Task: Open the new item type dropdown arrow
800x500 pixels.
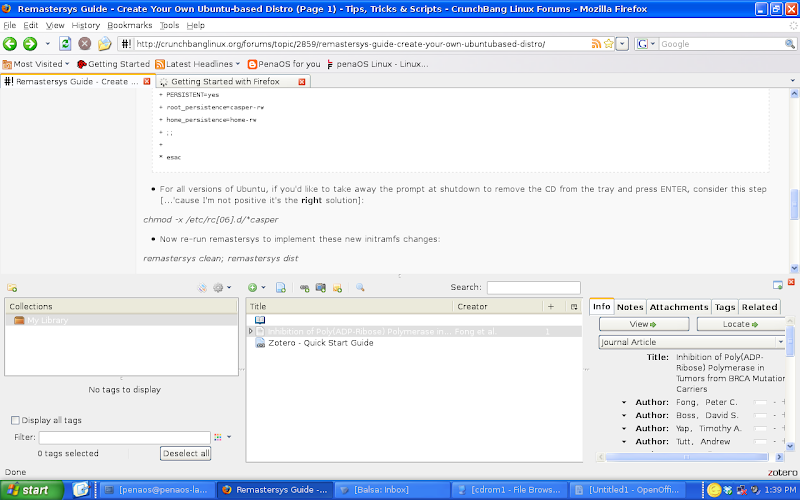Action: click(263, 288)
